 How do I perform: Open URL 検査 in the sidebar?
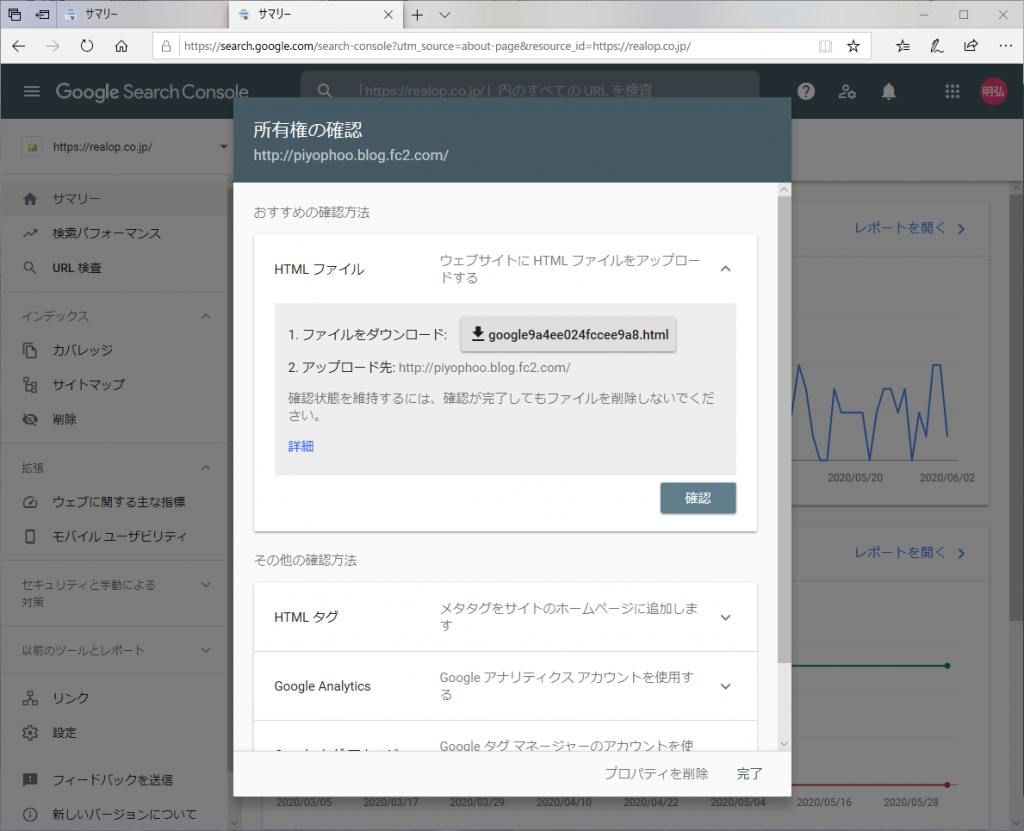pos(115,268)
